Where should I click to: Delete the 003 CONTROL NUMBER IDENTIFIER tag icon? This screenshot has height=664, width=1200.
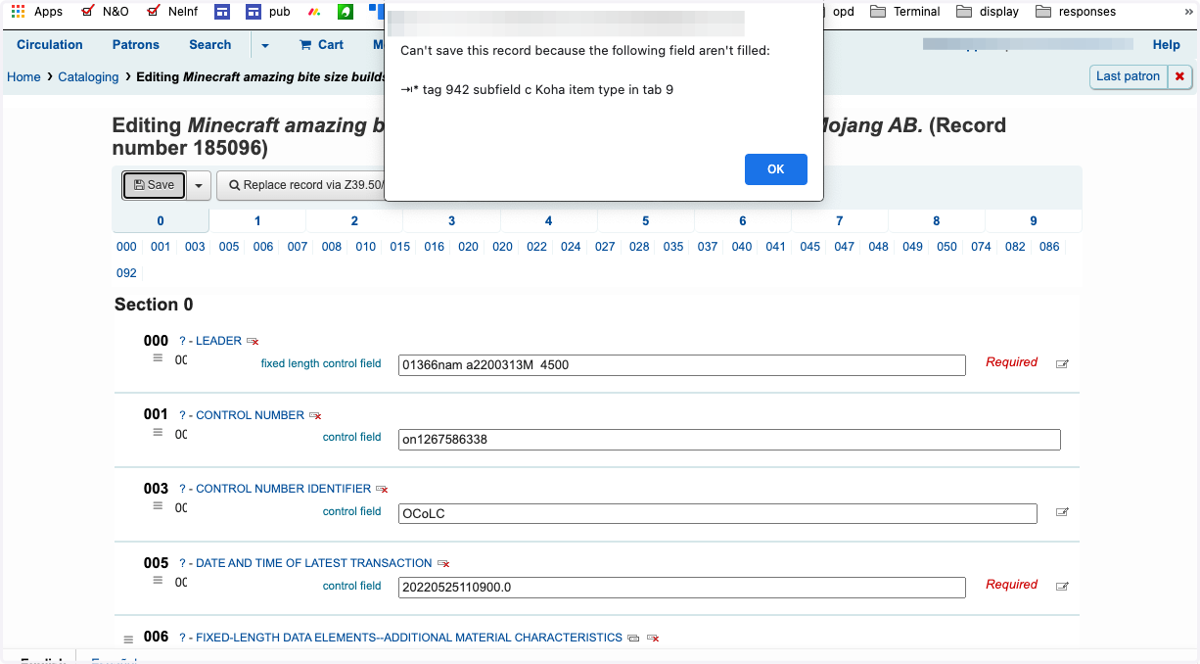381,490
